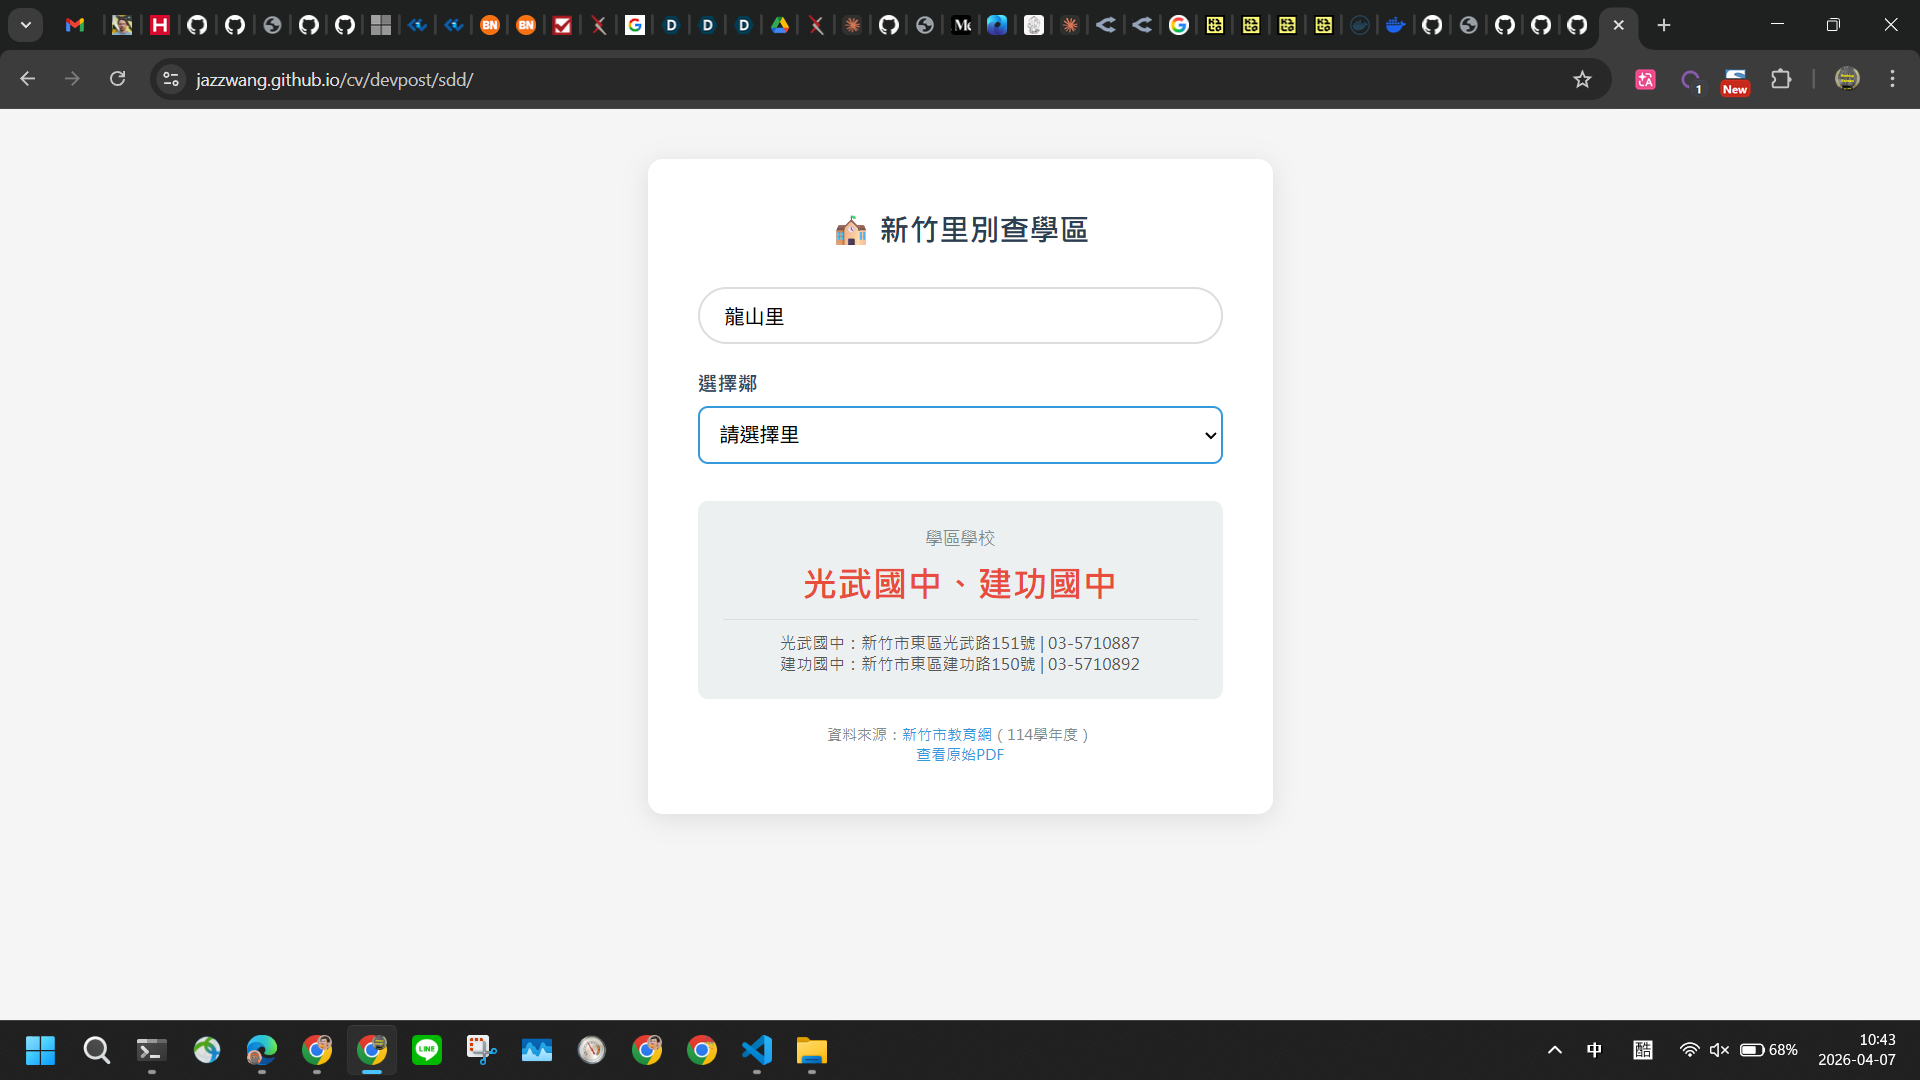Screen dimensions: 1920x1080
Task: Switch to the Google Drive tab
Action: [780, 25]
